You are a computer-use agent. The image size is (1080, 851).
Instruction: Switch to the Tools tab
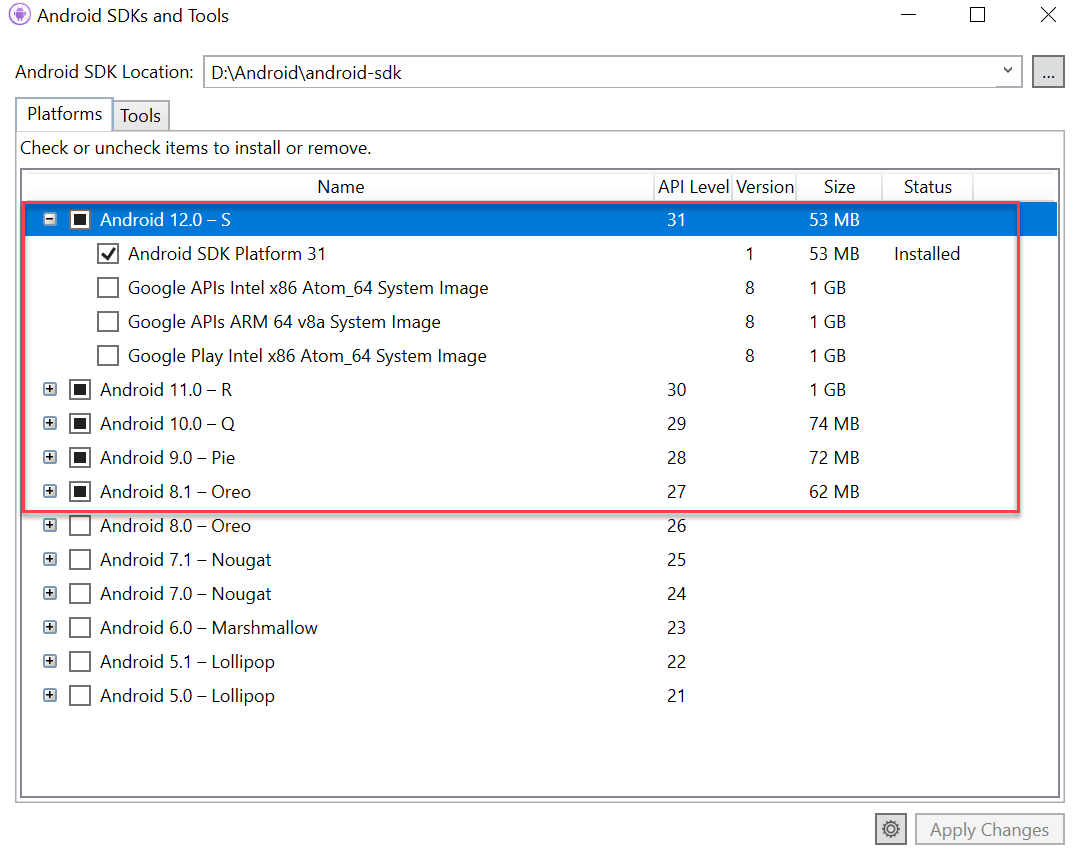(140, 115)
